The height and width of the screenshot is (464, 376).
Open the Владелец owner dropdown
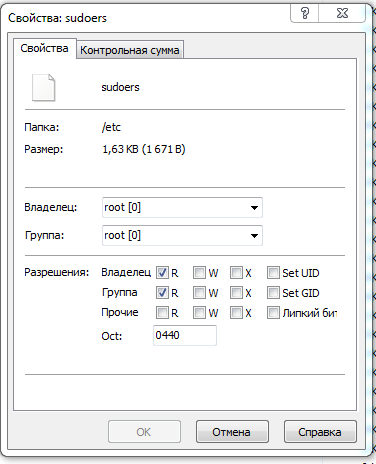[182, 207]
